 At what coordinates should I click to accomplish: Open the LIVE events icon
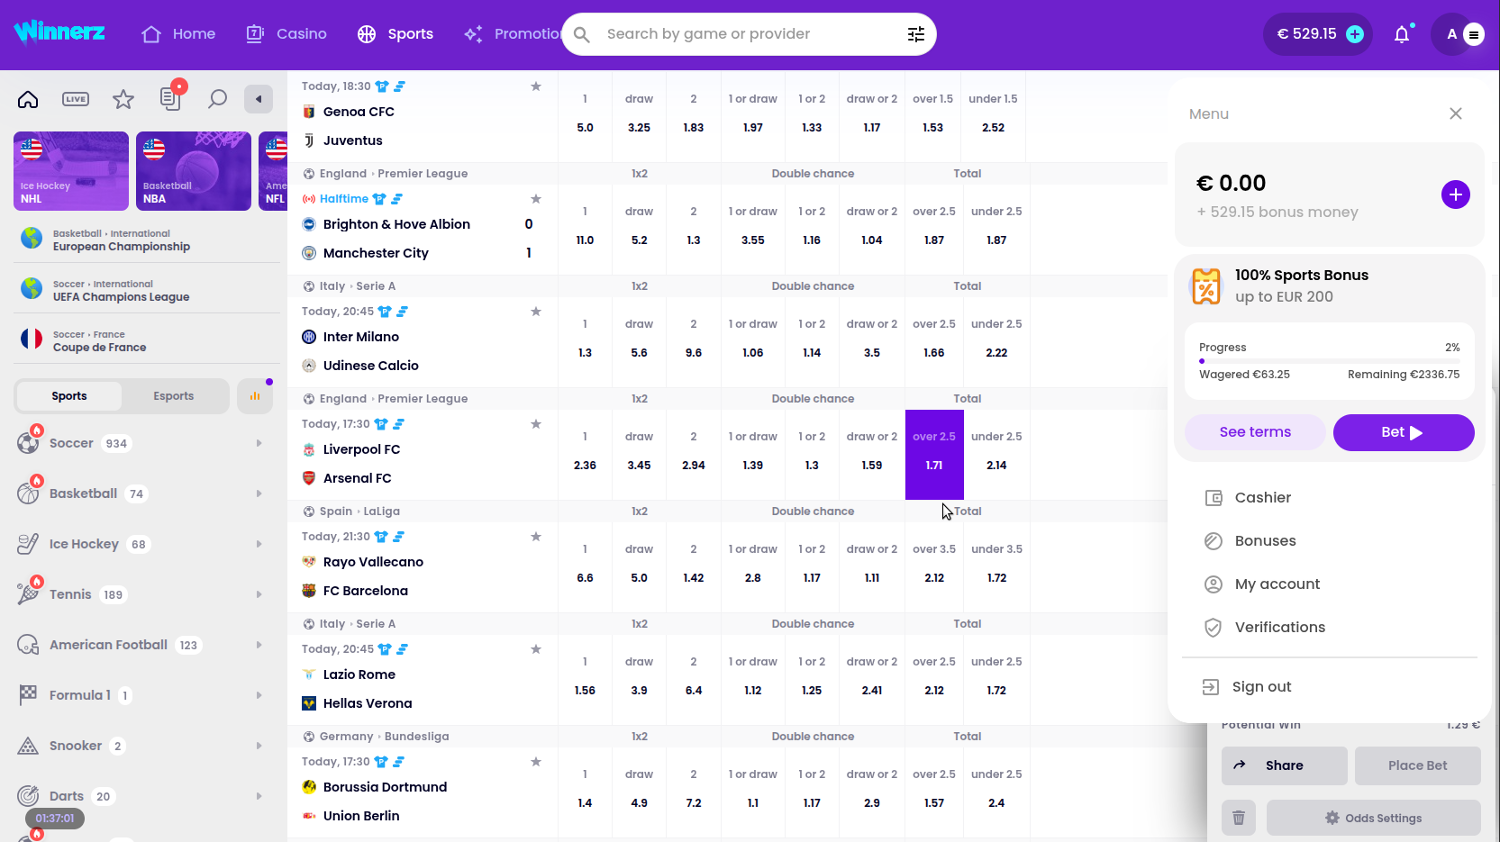(75, 99)
